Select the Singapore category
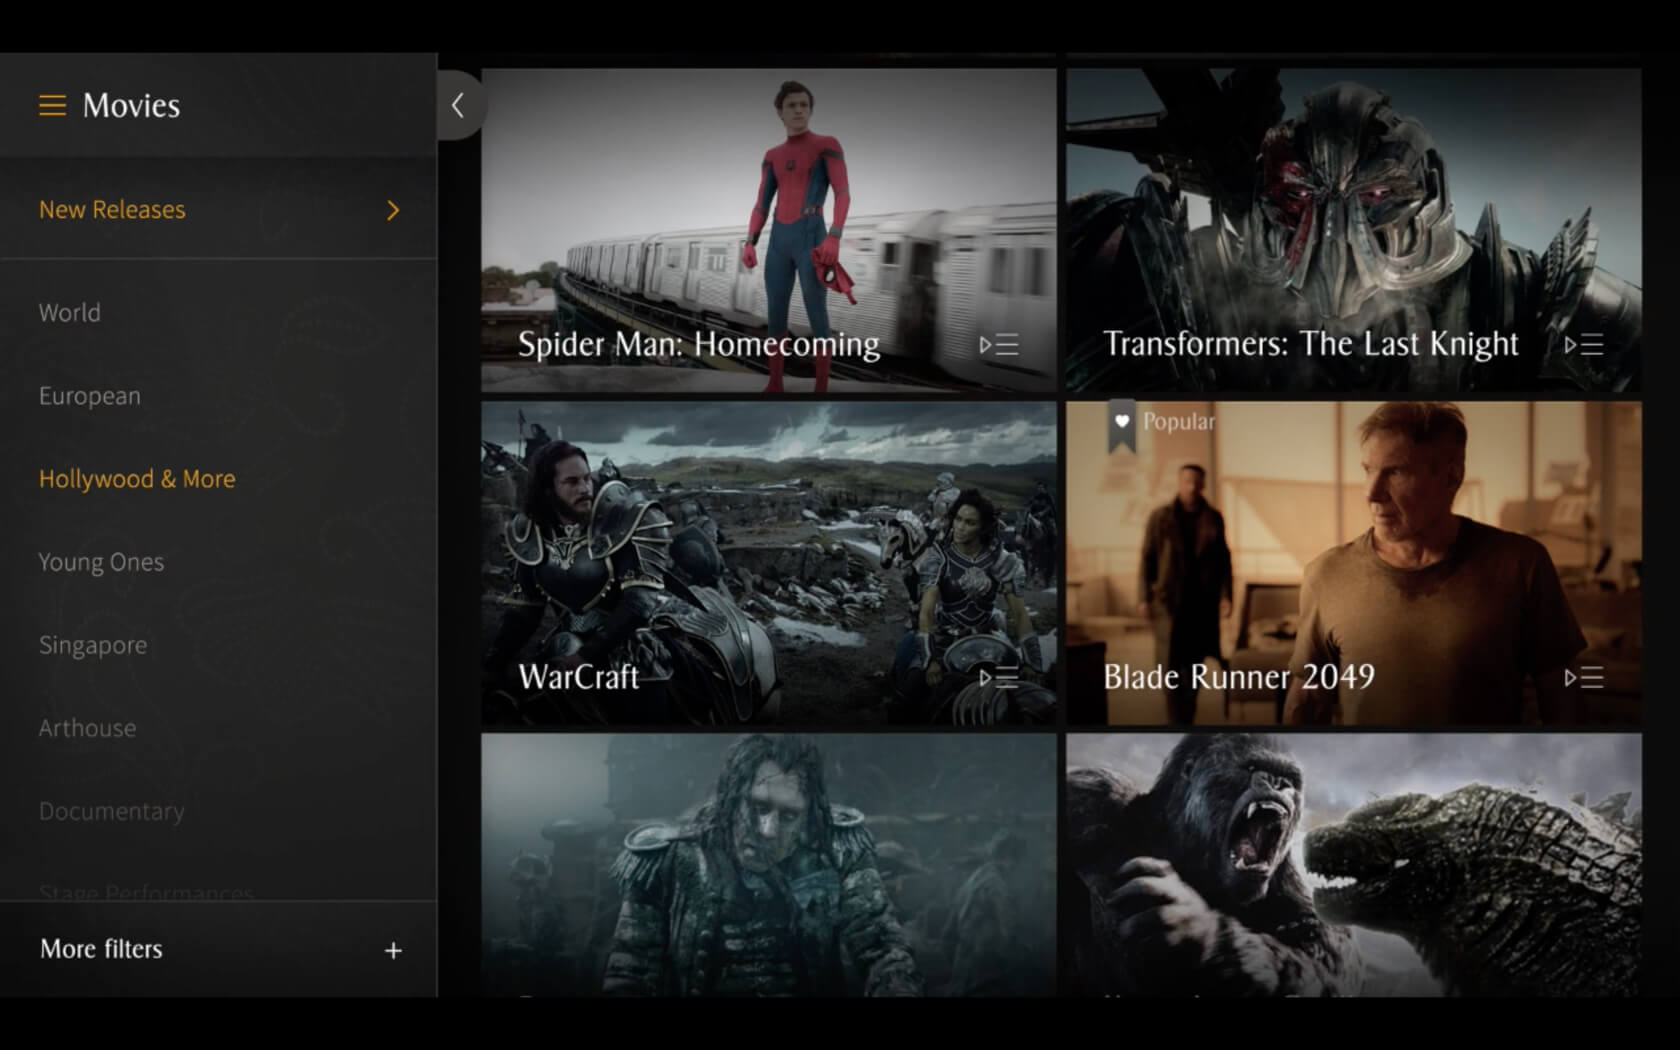 pos(92,645)
